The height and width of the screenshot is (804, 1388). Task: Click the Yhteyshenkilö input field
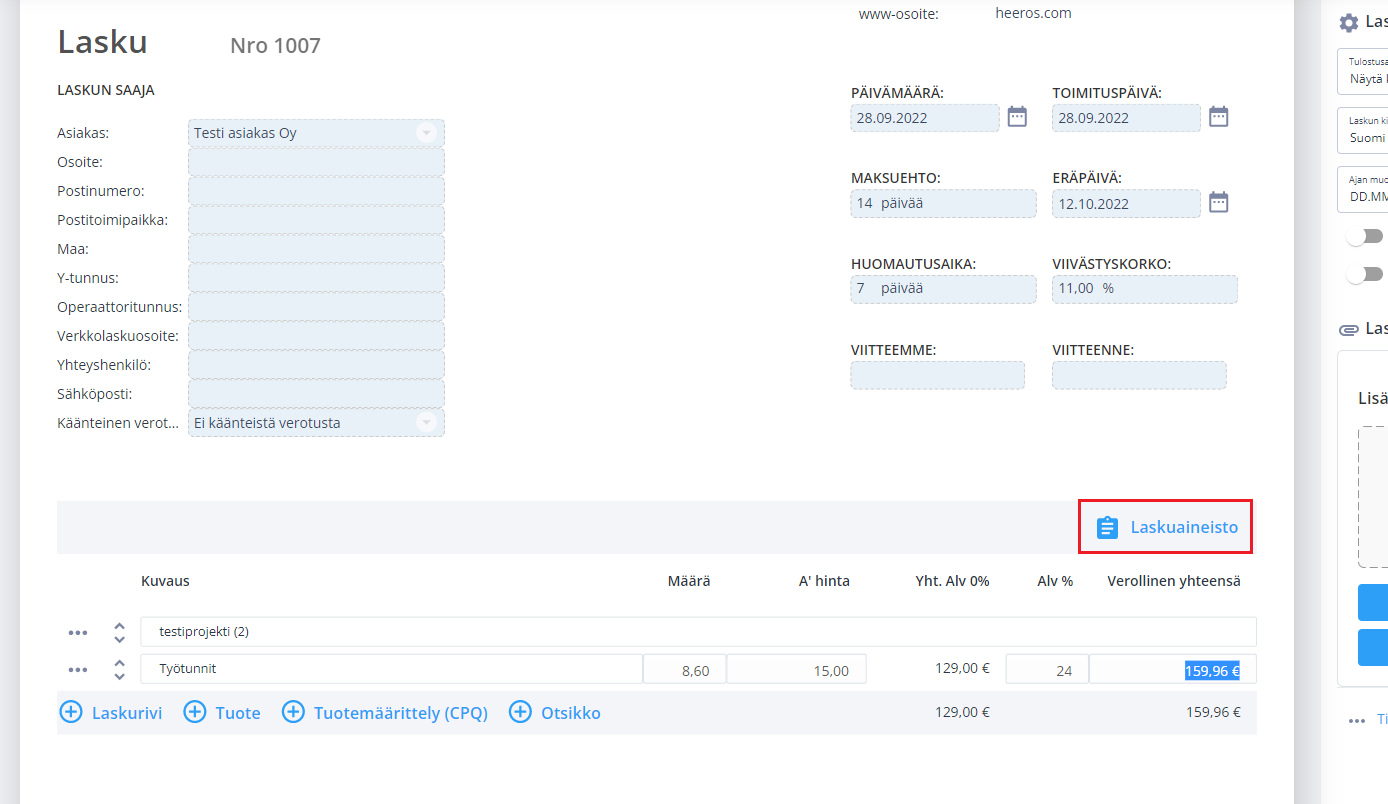coord(316,365)
